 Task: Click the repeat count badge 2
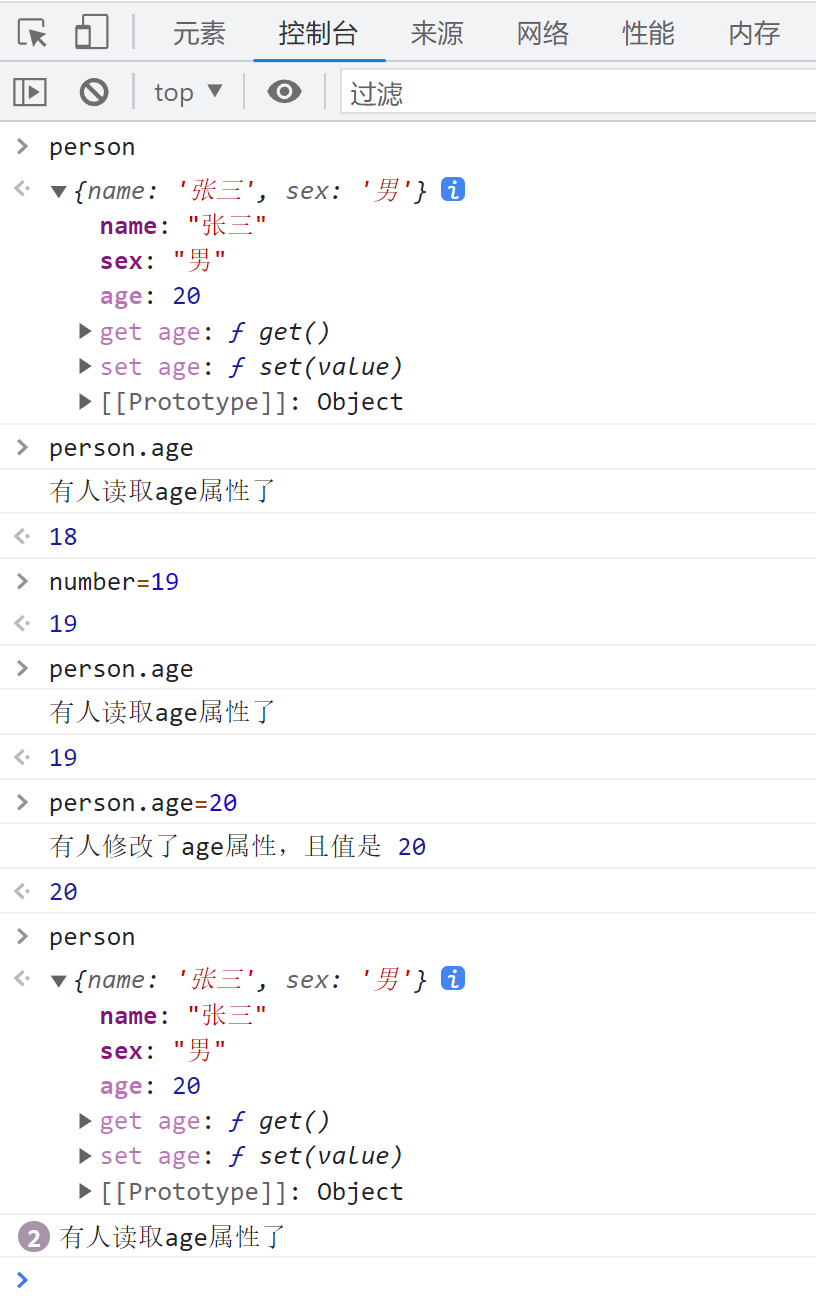click(x=34, y=1238)
